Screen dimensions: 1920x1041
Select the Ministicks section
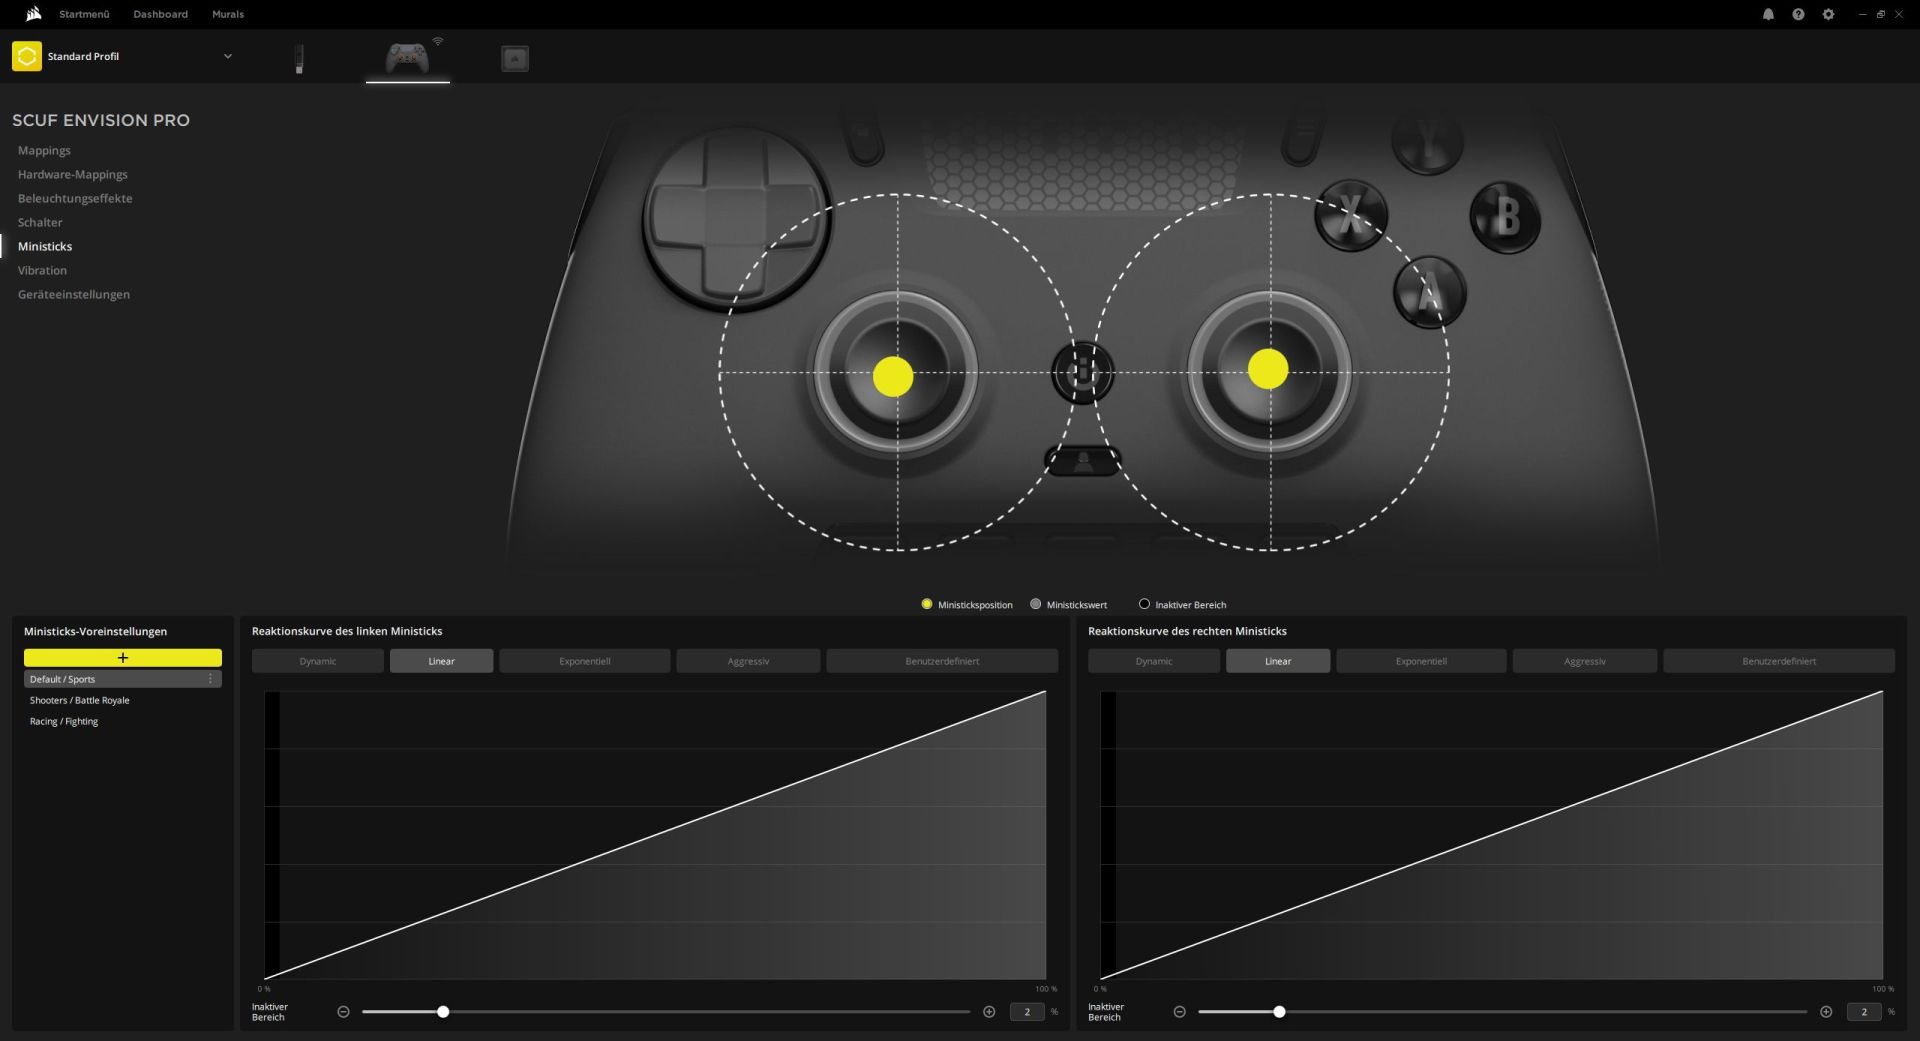[x=45, y=246]
